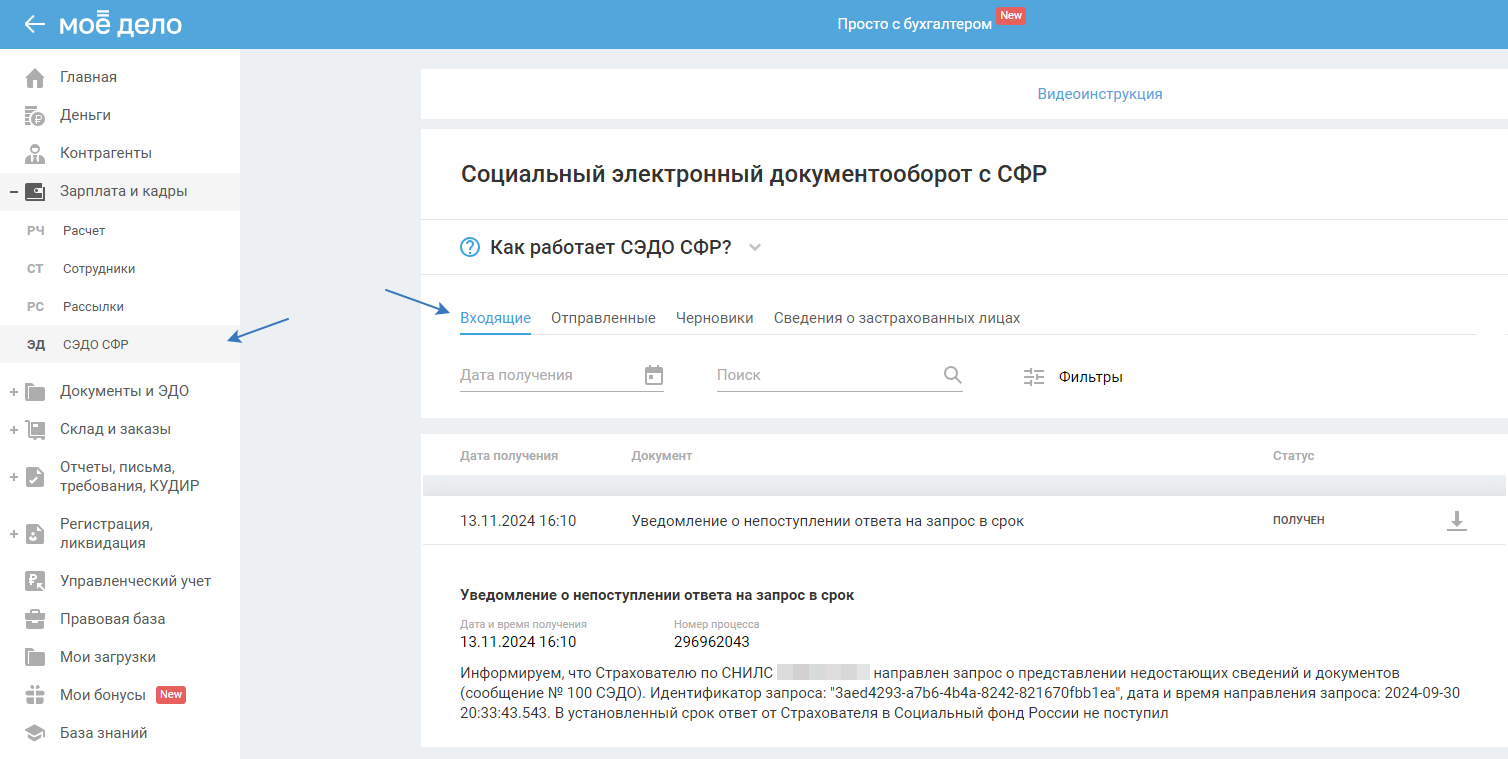Screen dimensions: 1508x759
Task: Expand the Документы и ЭДО section
Action: tap(14, 391)
